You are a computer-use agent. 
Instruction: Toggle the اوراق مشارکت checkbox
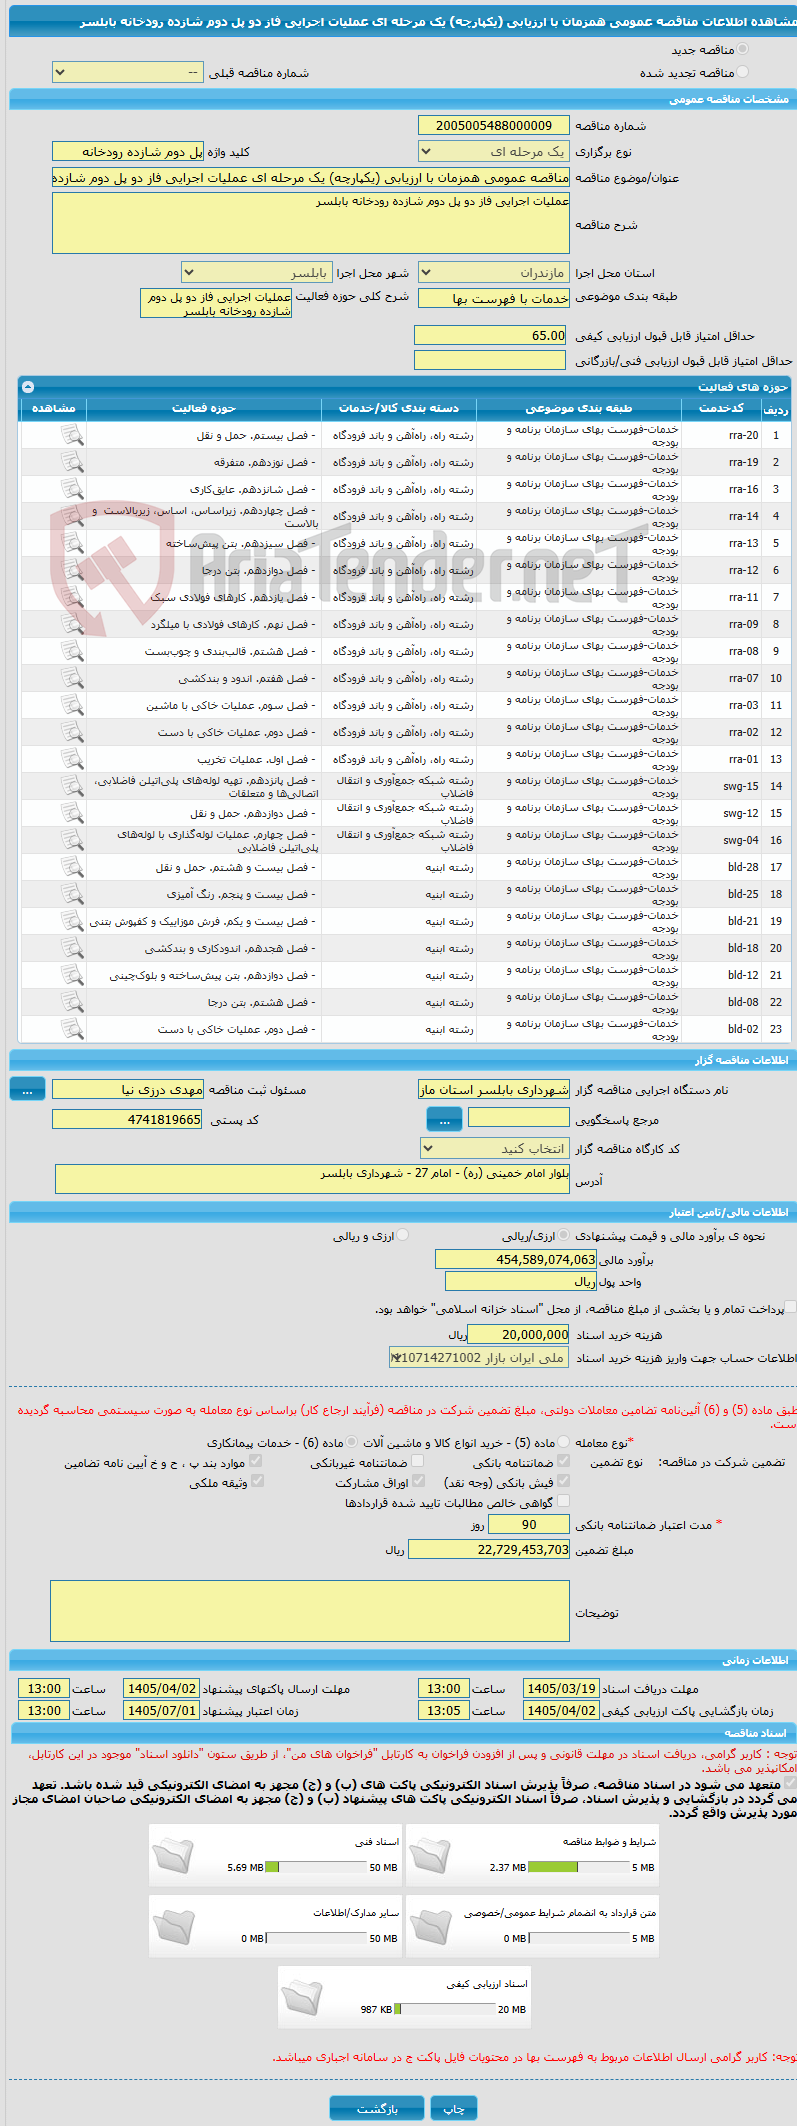(419, 1482)
